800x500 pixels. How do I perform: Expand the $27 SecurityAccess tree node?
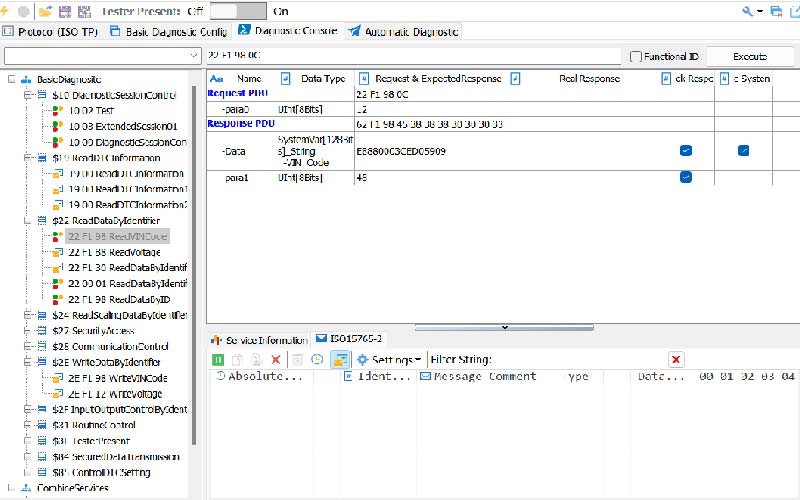[26, 331]
